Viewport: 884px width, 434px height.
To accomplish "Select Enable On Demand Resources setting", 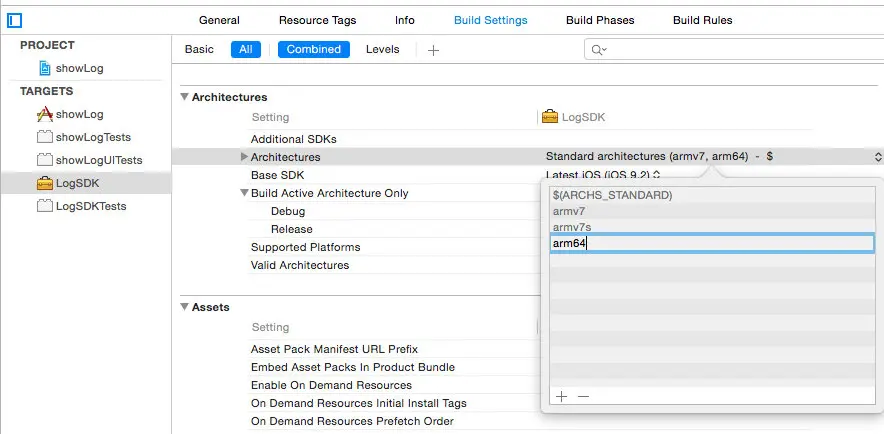I will [x=331, y=385].
